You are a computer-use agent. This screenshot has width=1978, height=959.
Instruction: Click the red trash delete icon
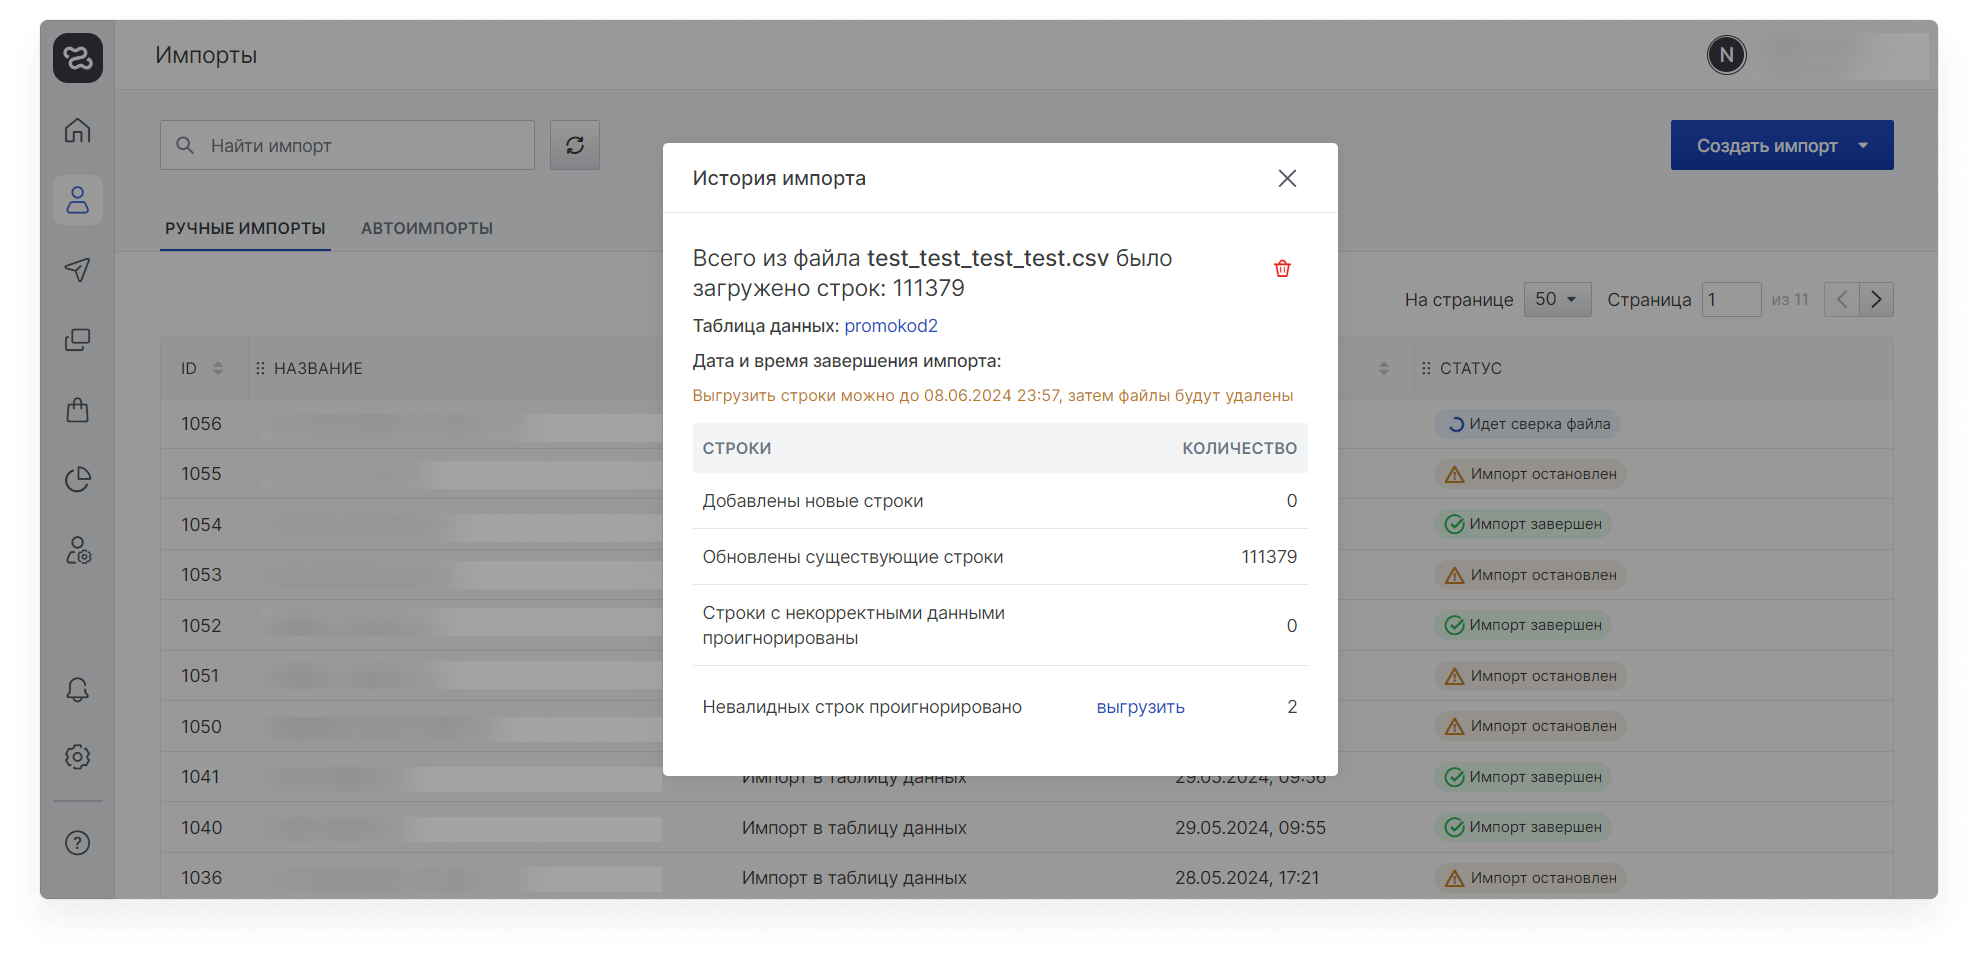coord(1282,268)
